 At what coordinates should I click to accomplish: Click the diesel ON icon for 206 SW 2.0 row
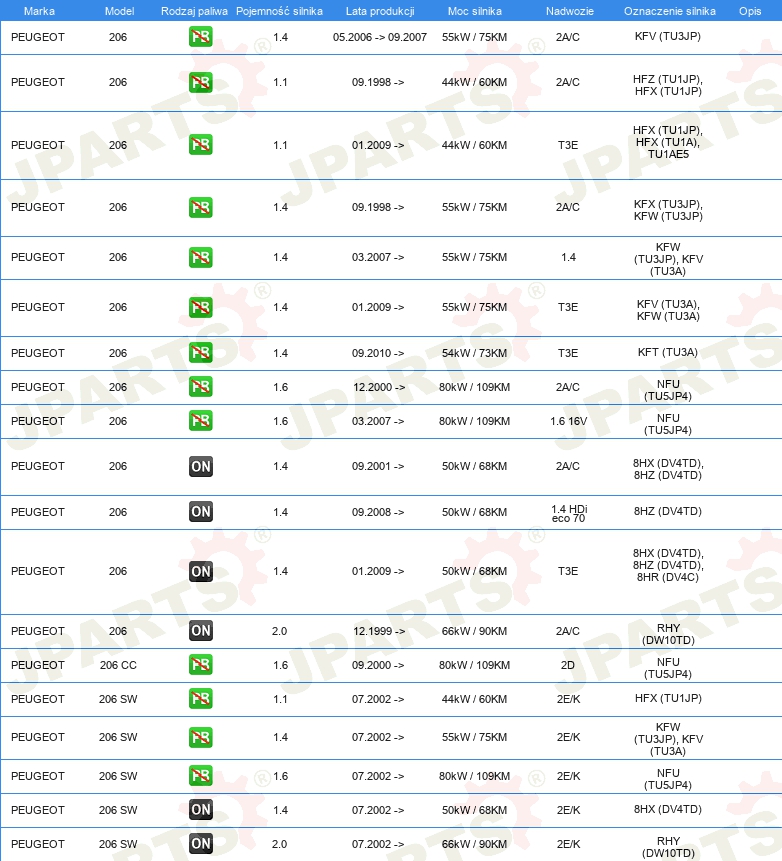(200, 843)
